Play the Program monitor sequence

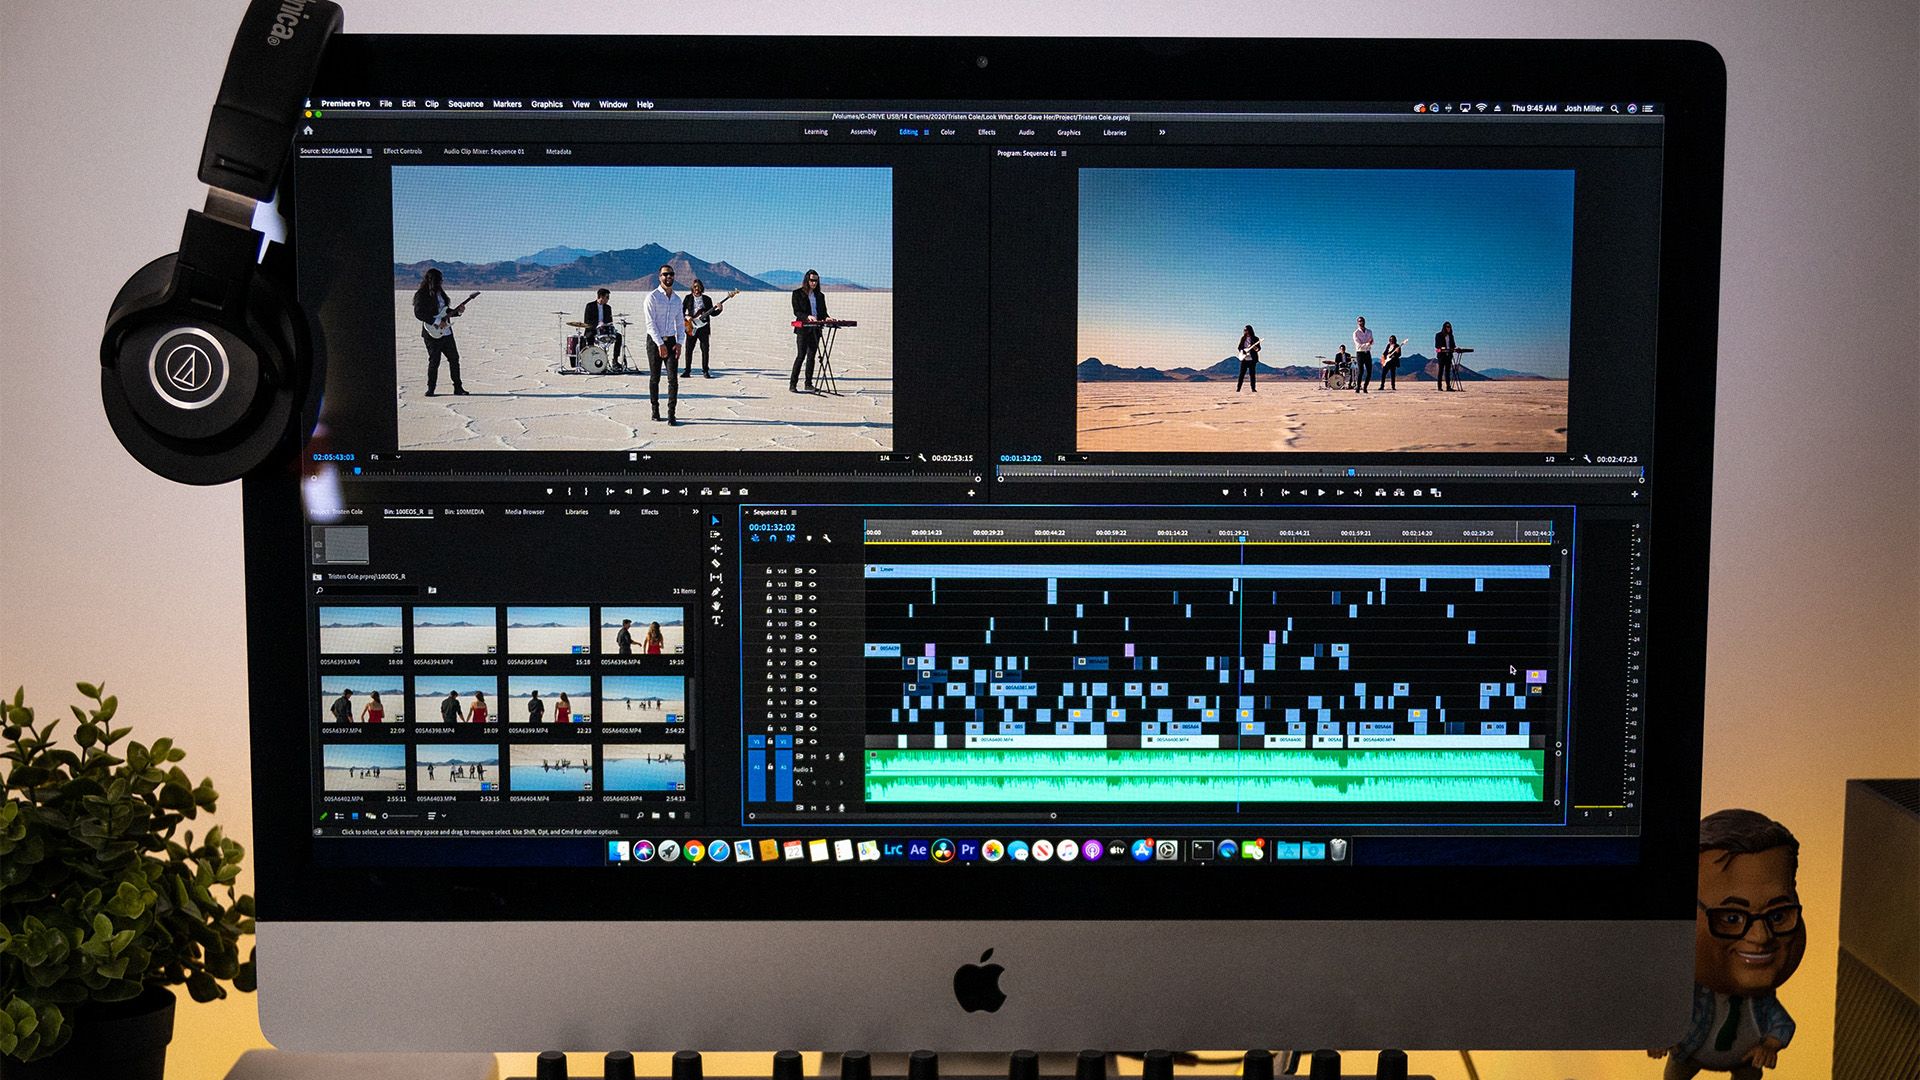click(1321, 493)
